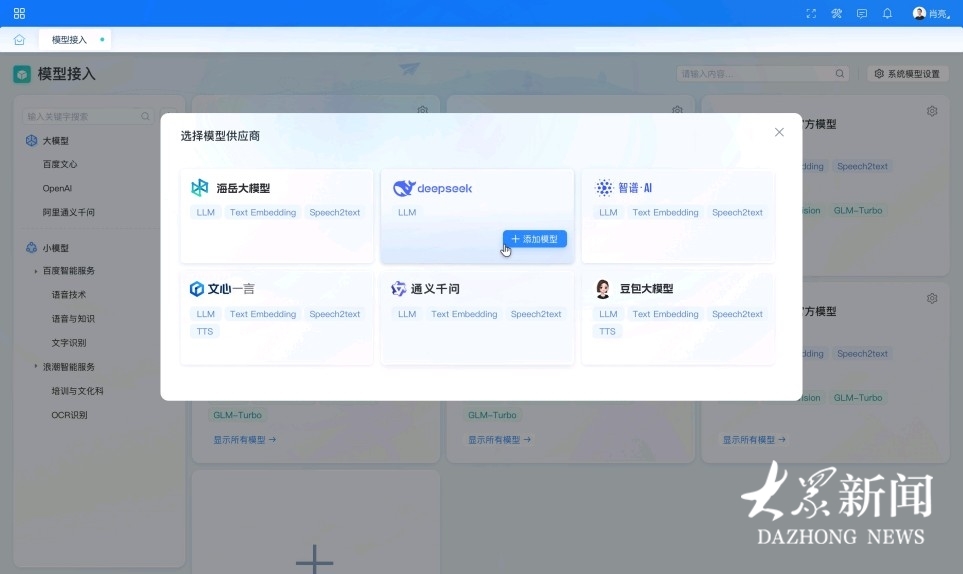
Task: Select 大模型 category in sidebar
Action: pos(55,141)
